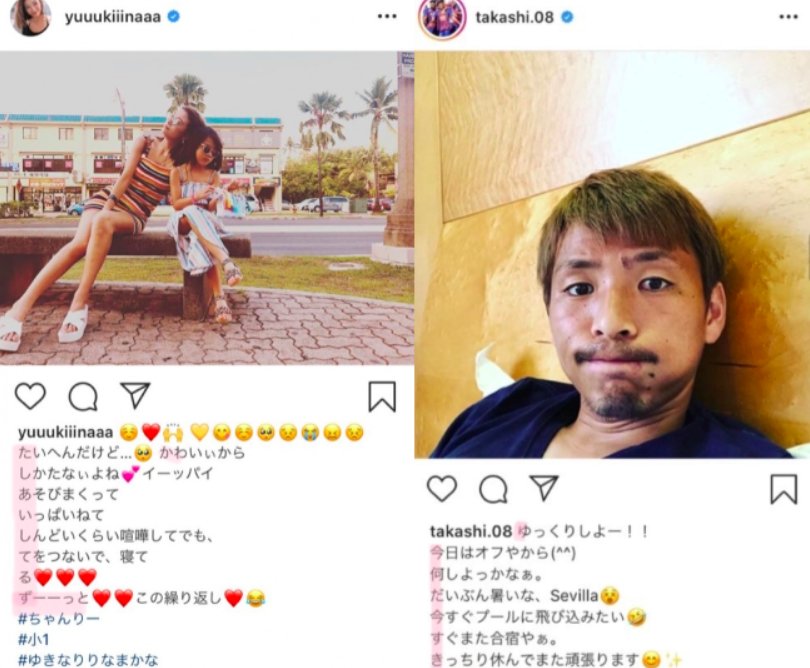Click takashi.08 username in the caption
Image resolution: width=810 pixels, height=668 pixels.
(471, 531)
